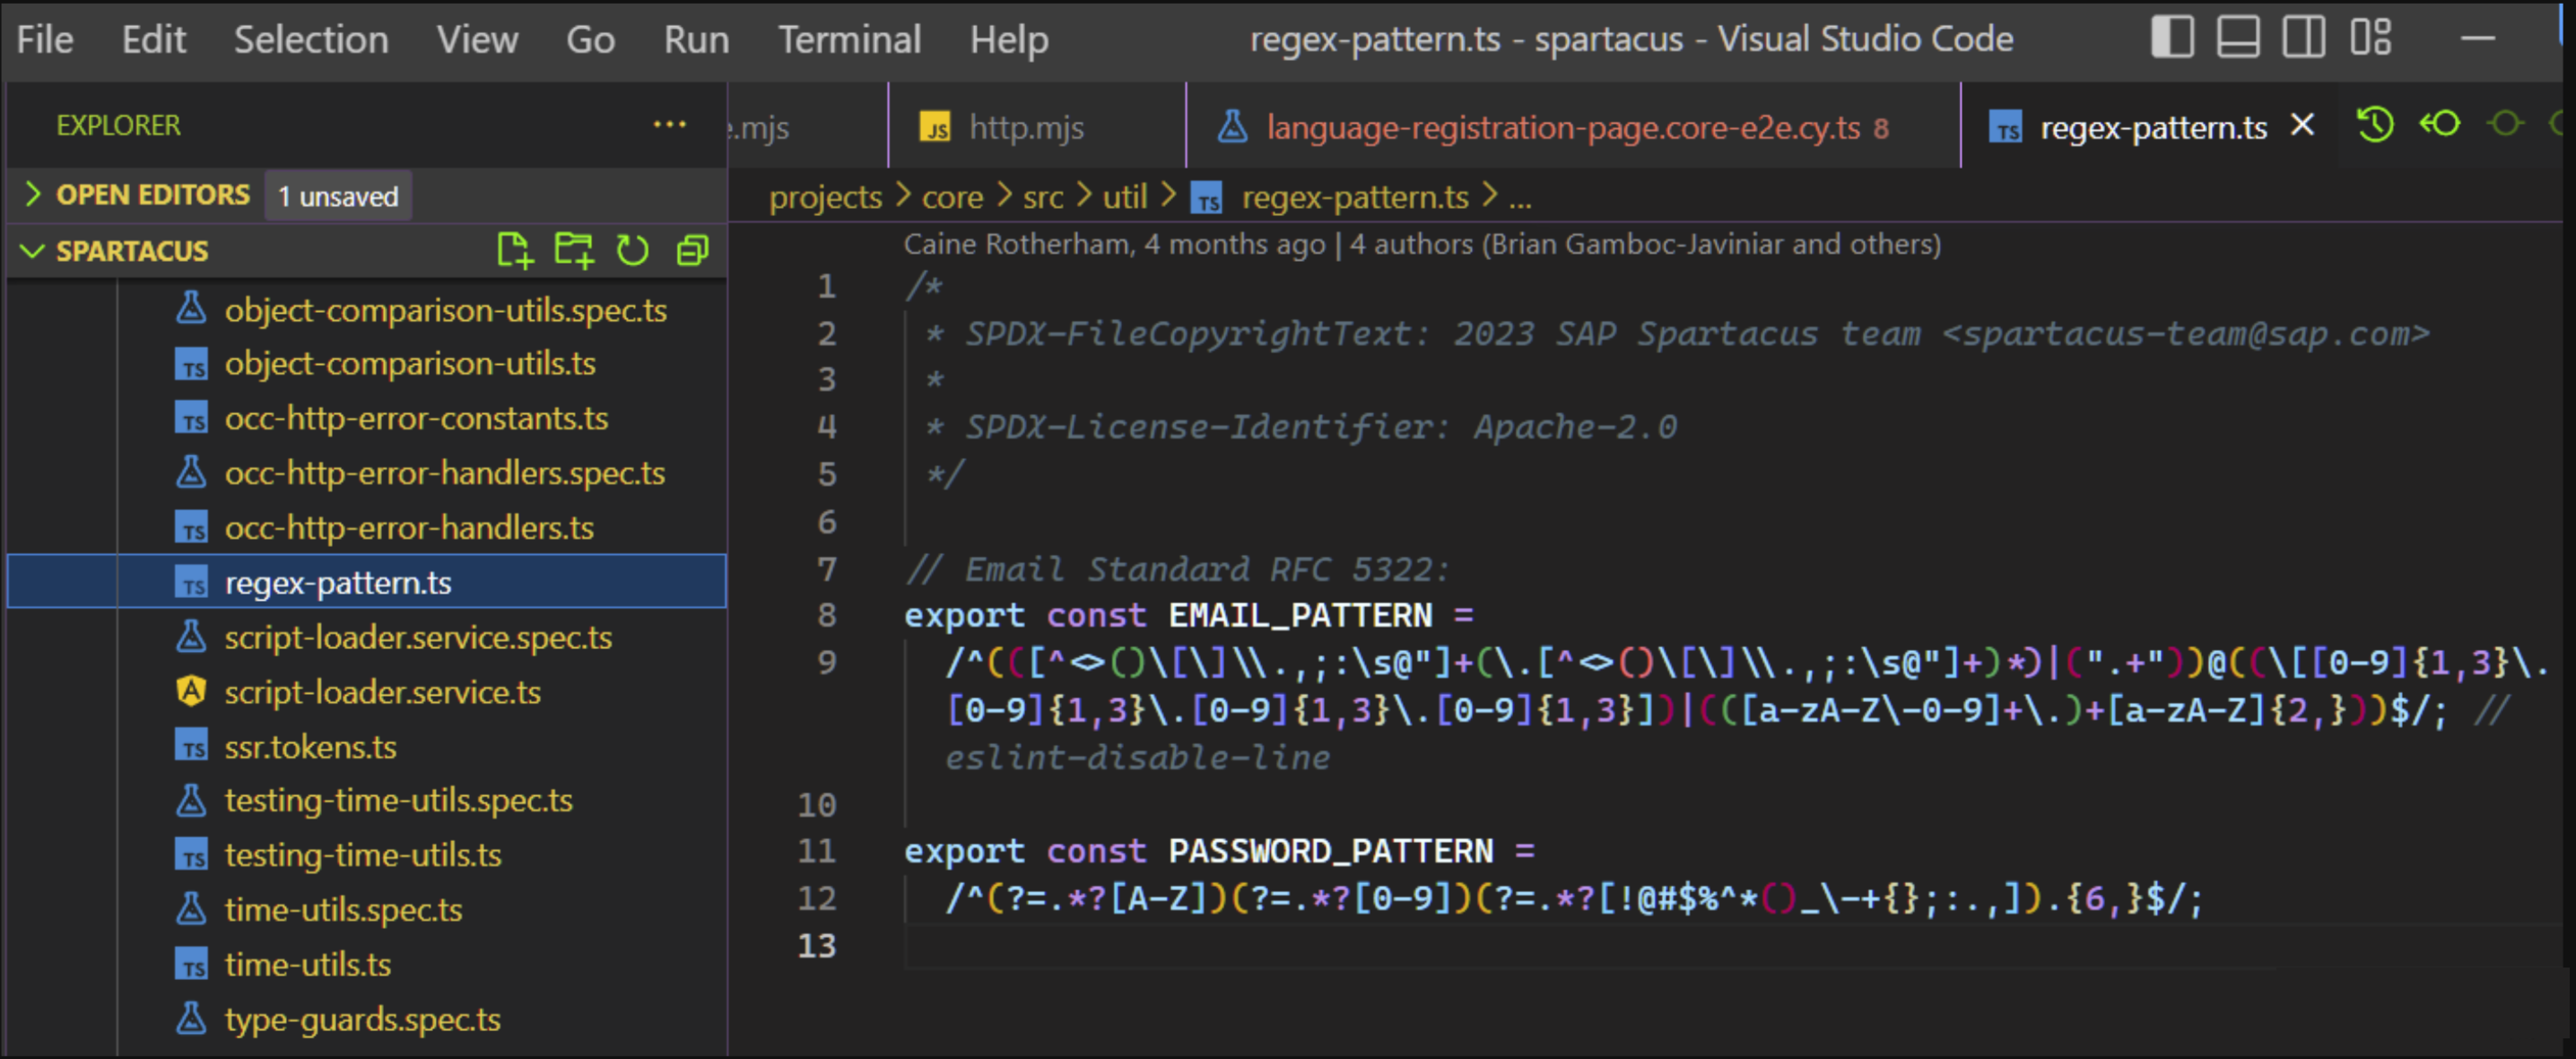This screenshot has height=1059, width=2576.
Task: Open the Terminal menu
Action: tap(849, 40)
